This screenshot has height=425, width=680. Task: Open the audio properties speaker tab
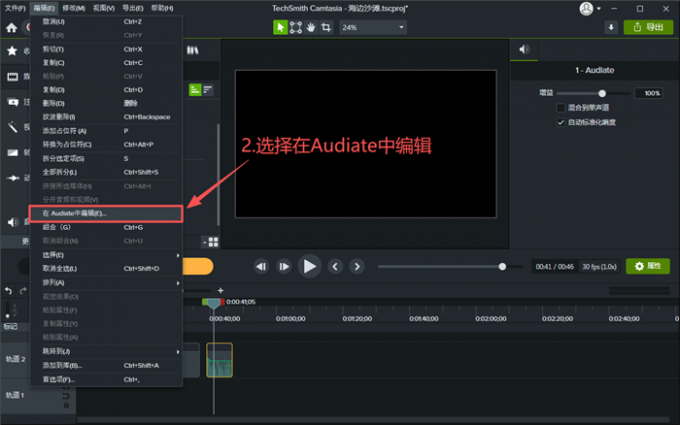tap(524, 49)
